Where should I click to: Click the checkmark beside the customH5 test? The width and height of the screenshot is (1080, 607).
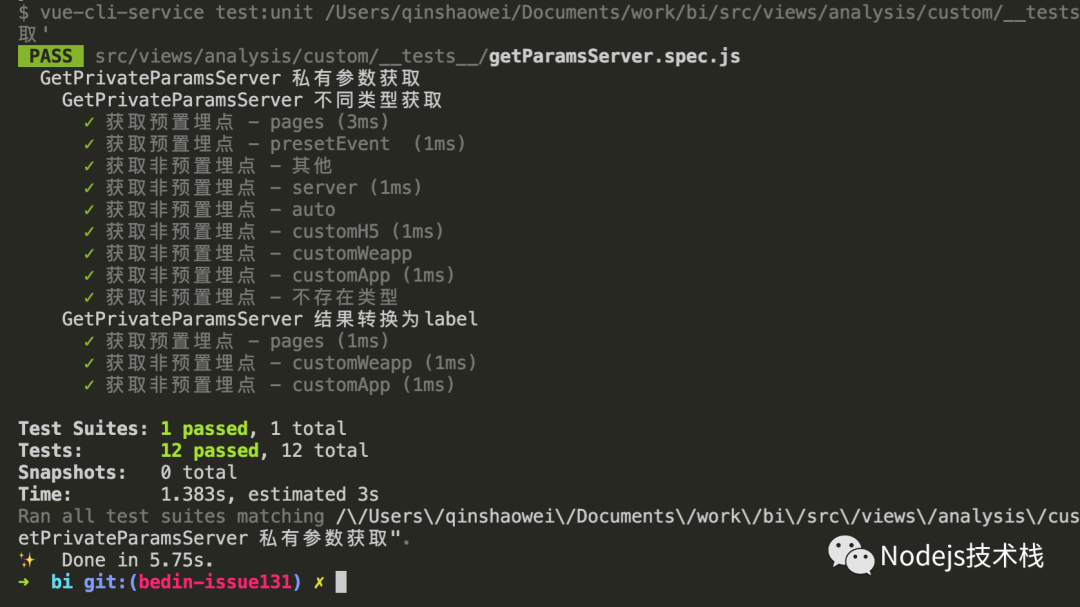(x=90, y=232)
